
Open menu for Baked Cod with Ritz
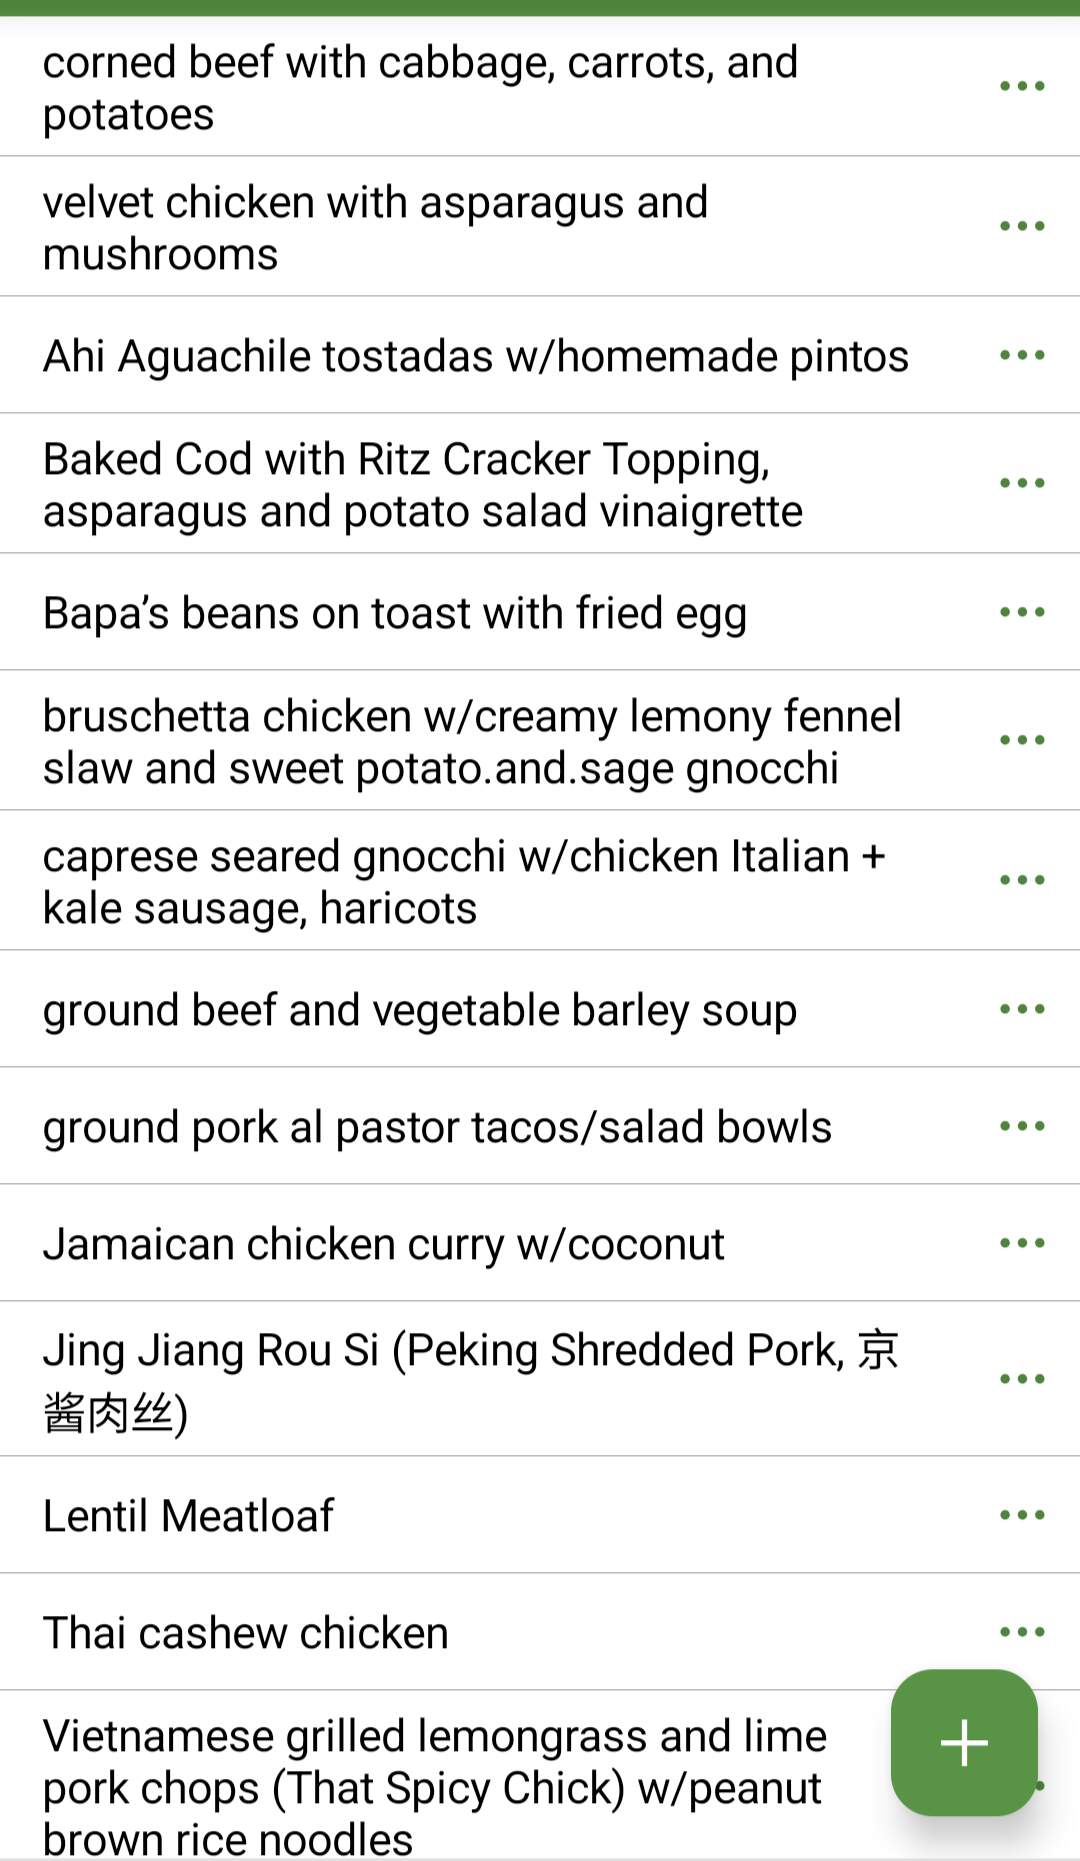point(1022,483)
